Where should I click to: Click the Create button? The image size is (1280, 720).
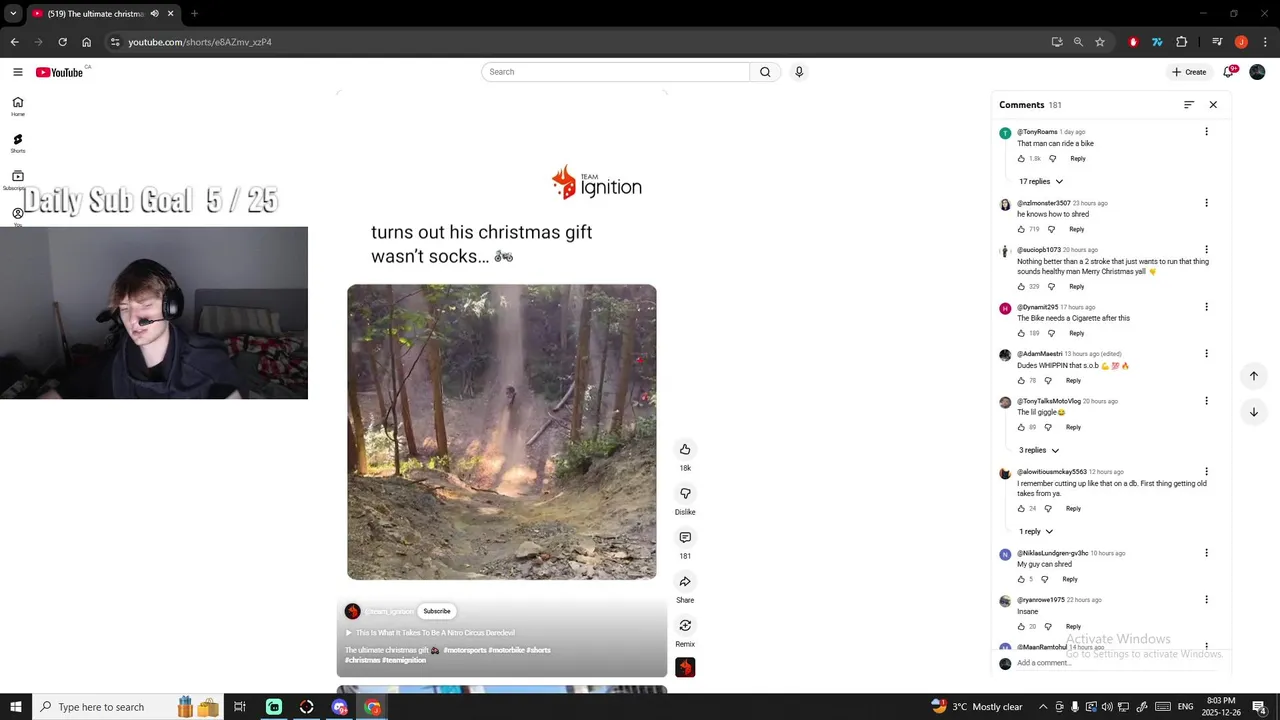tap(1189, 72)
